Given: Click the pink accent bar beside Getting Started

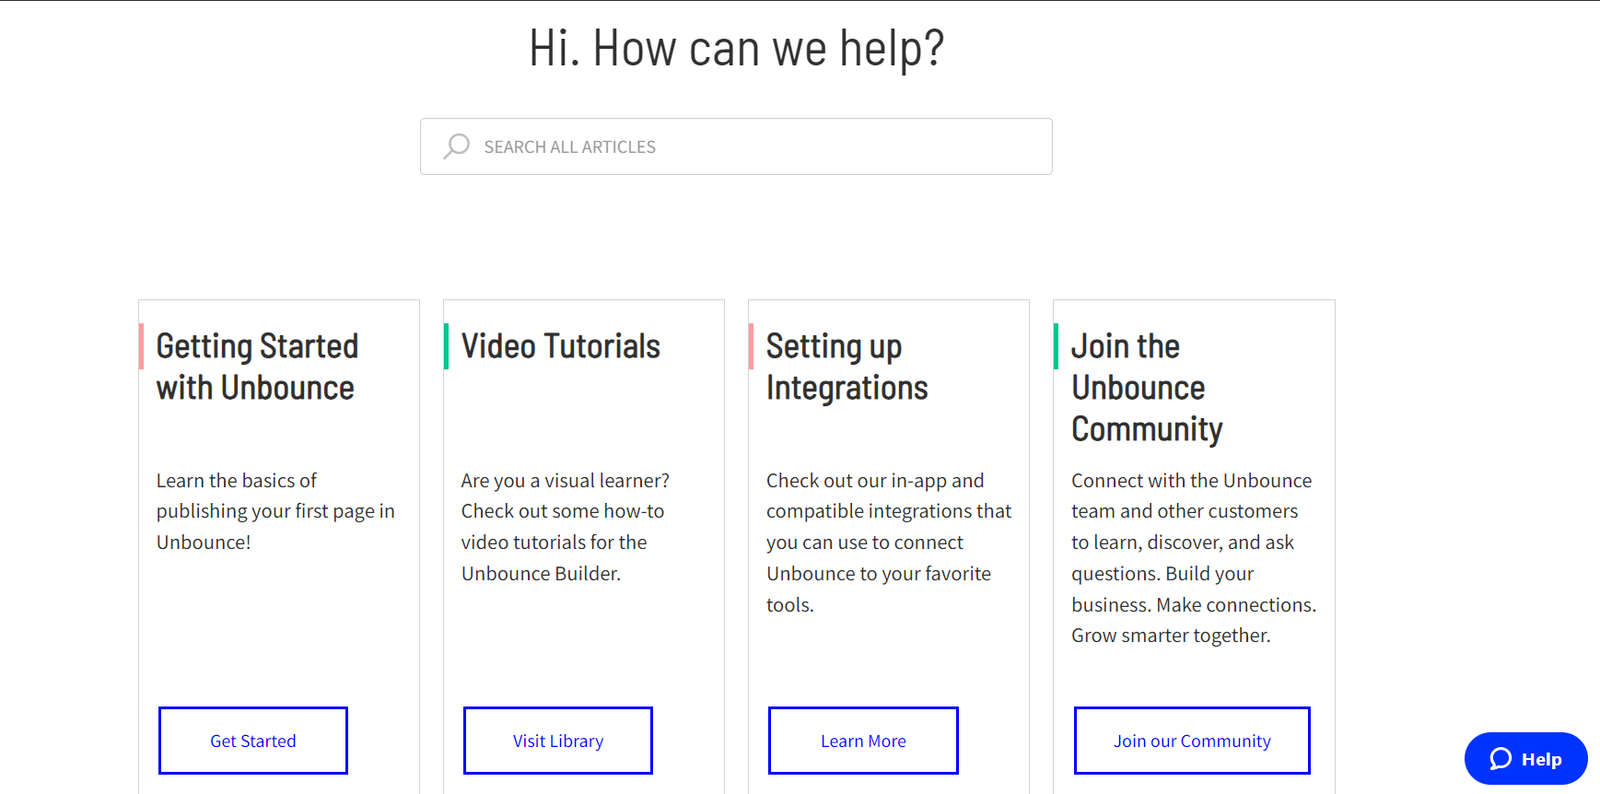Looking at the screenshot, I should tap(141, 346).
